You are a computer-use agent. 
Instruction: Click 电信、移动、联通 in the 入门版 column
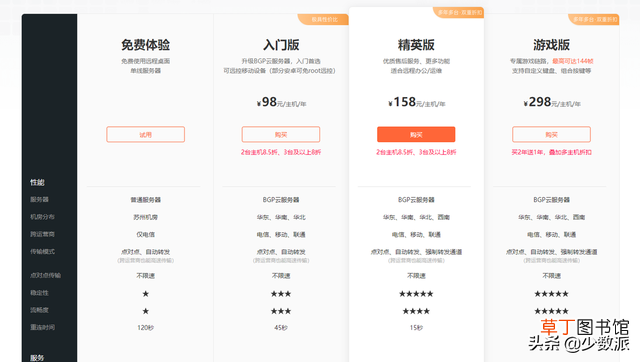point(281,235)
